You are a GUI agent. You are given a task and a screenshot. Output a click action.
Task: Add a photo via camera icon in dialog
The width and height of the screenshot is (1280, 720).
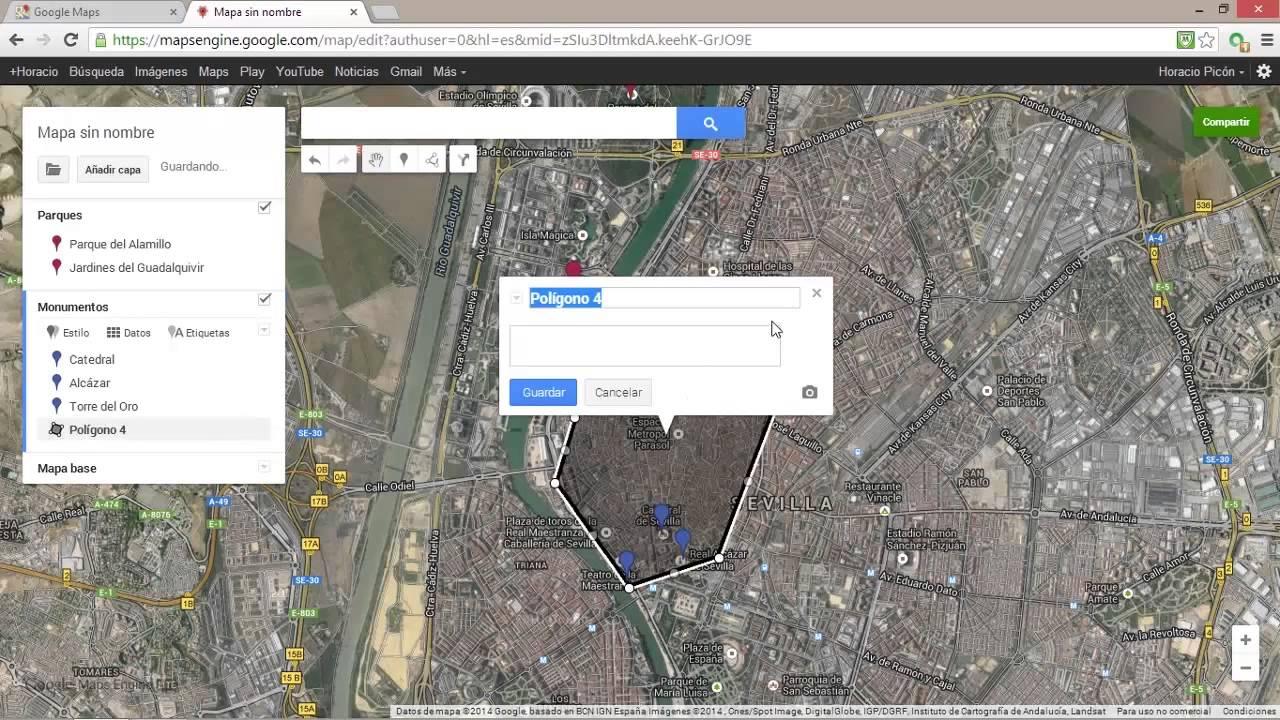coord(809,392)
